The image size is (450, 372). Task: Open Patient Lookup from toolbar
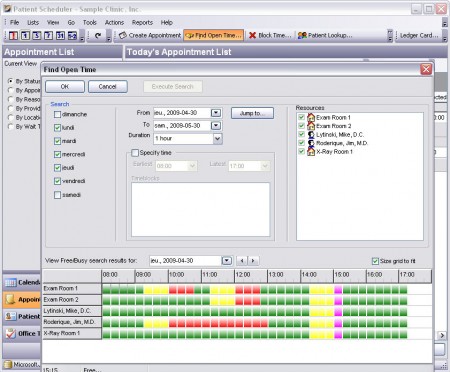325,35
